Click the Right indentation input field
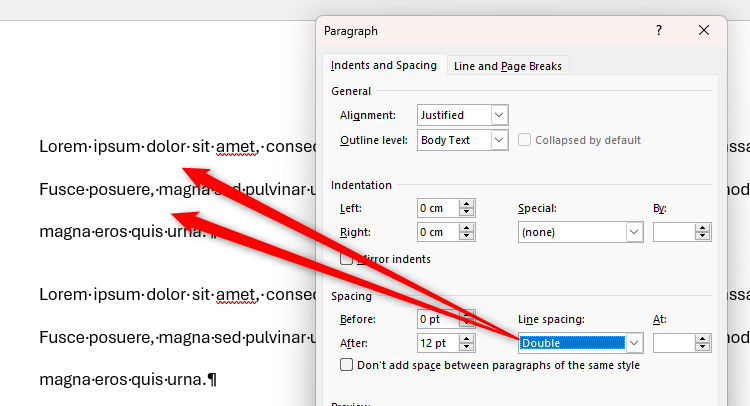Screen dimensions: 750x406 pyautogui.click(x=438, y=232)
